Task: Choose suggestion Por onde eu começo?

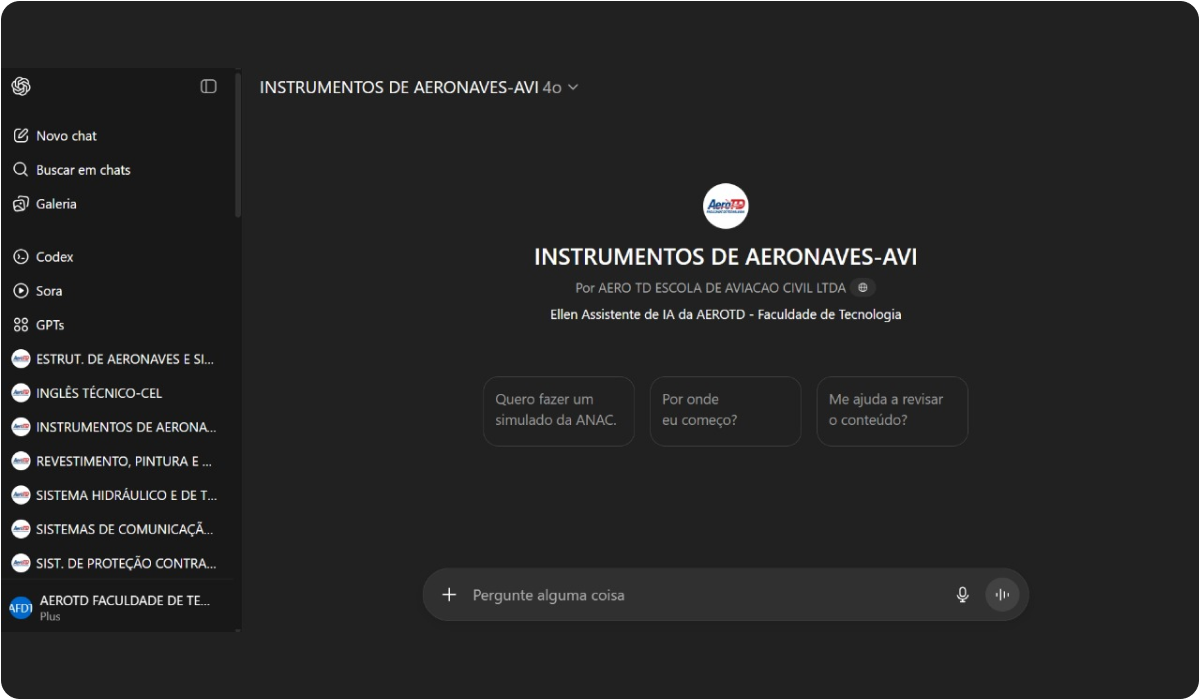Action: [x=725, y=411]
